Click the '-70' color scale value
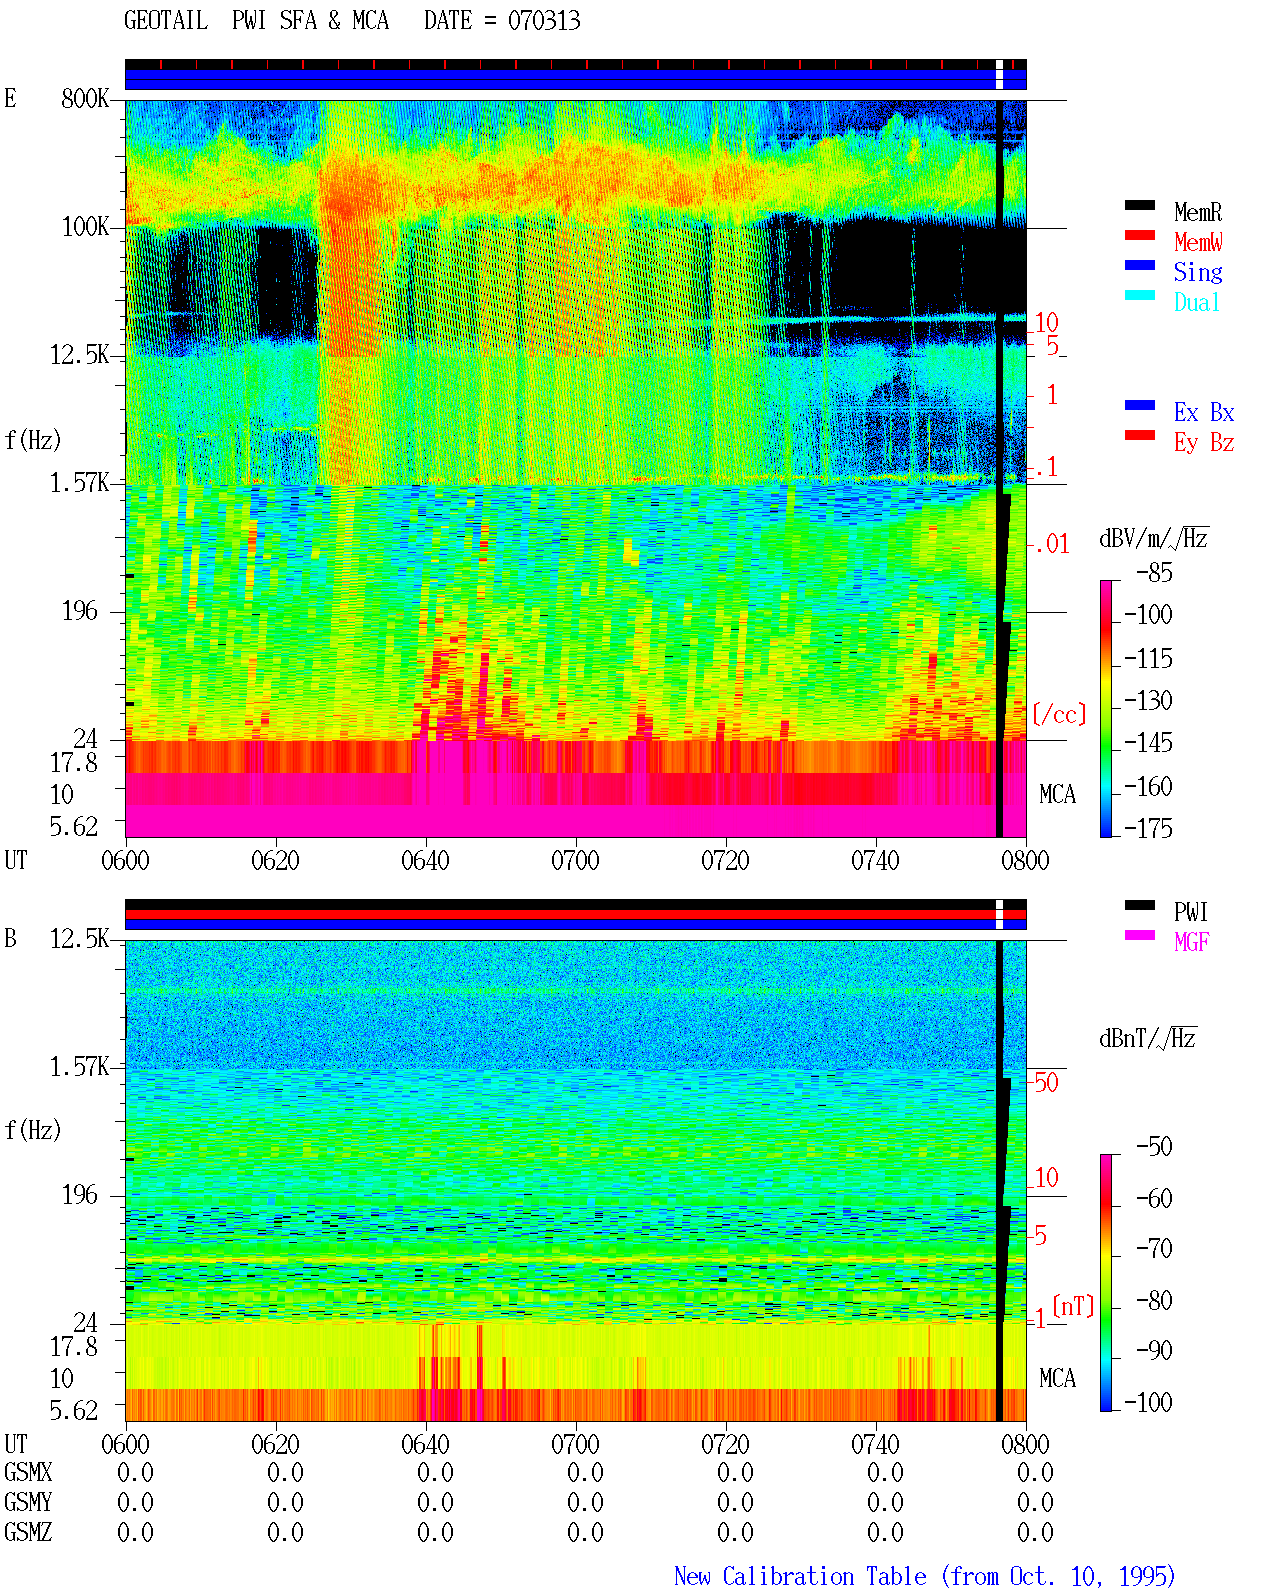The width and height of the screenshot is (1280, 1593). pos(1154,1248)
